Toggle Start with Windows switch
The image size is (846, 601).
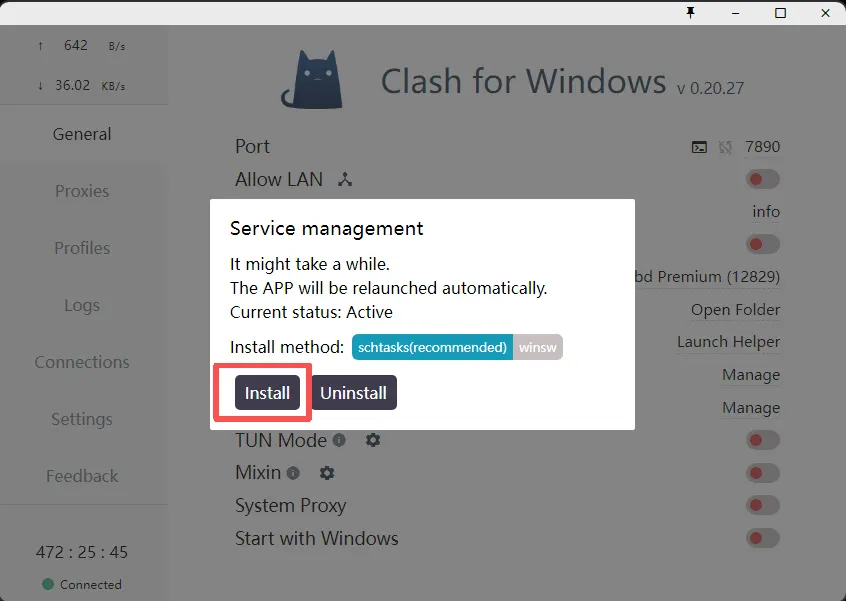pos(763,538)
